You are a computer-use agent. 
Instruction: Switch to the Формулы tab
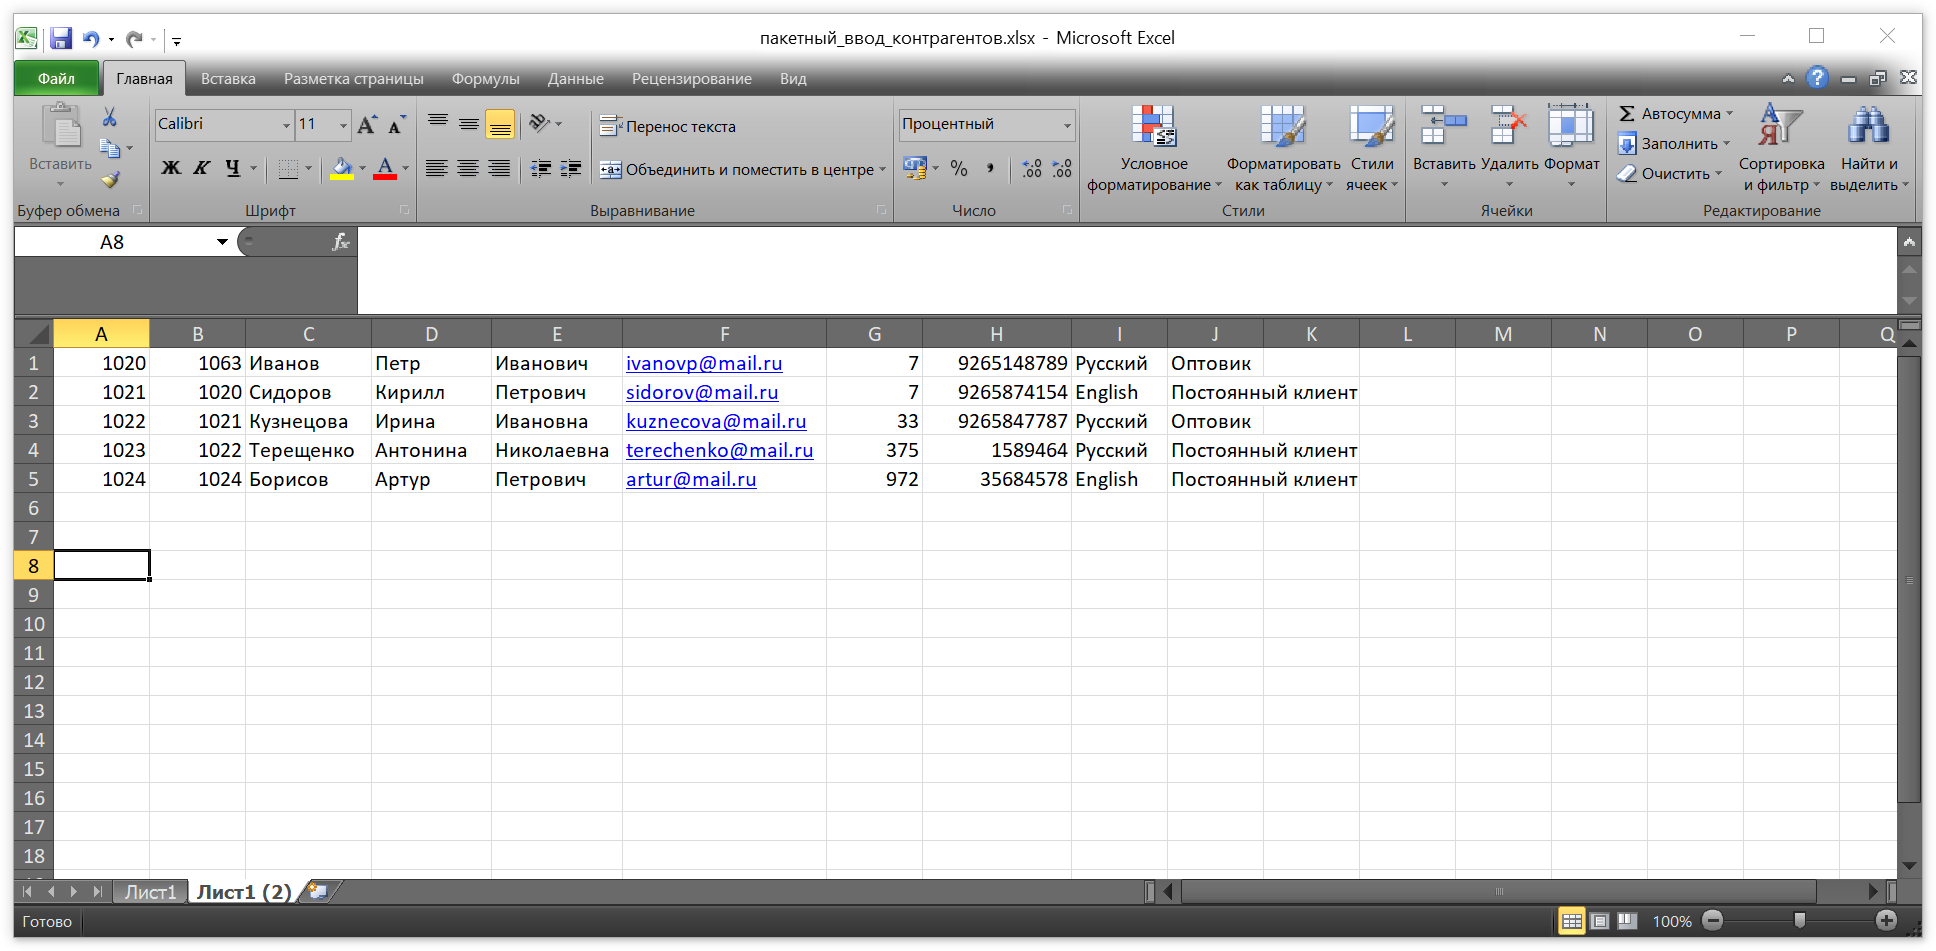point(485,78)
